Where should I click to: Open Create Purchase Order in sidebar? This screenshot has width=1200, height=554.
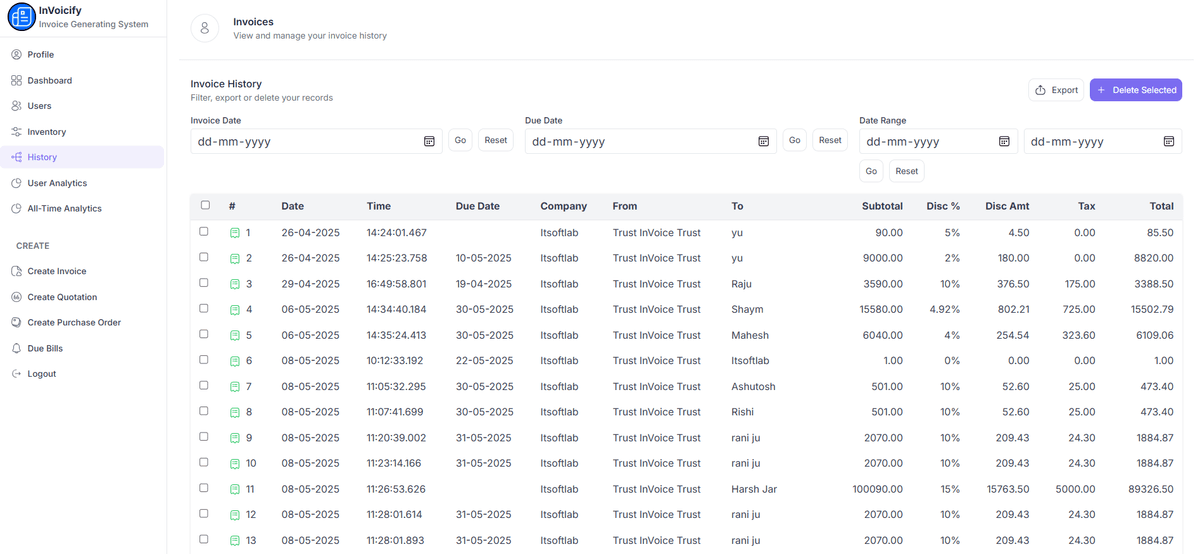click(x=82, y=322)
